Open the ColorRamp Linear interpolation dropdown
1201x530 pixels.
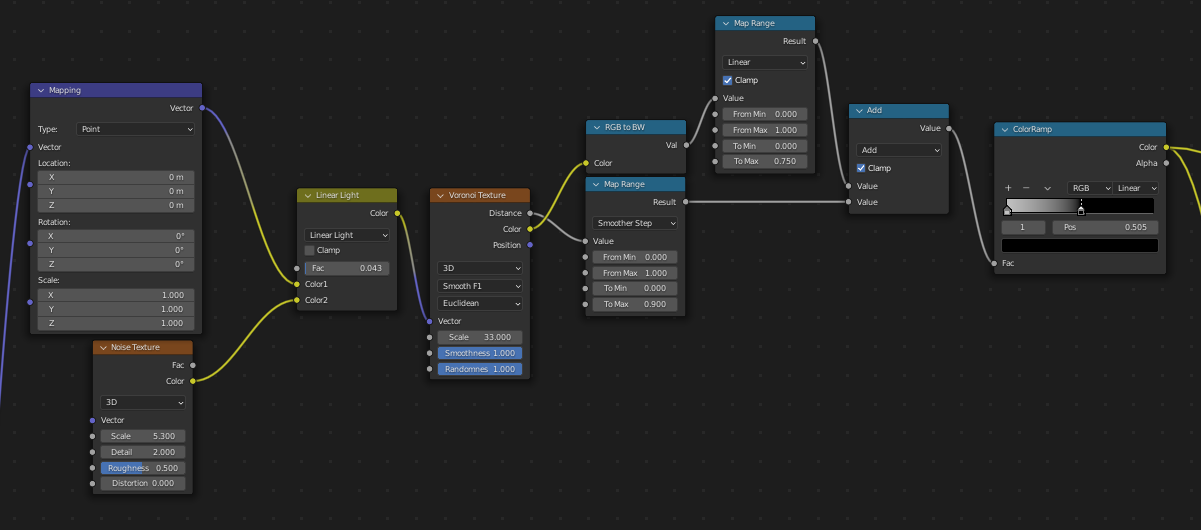1136,188
